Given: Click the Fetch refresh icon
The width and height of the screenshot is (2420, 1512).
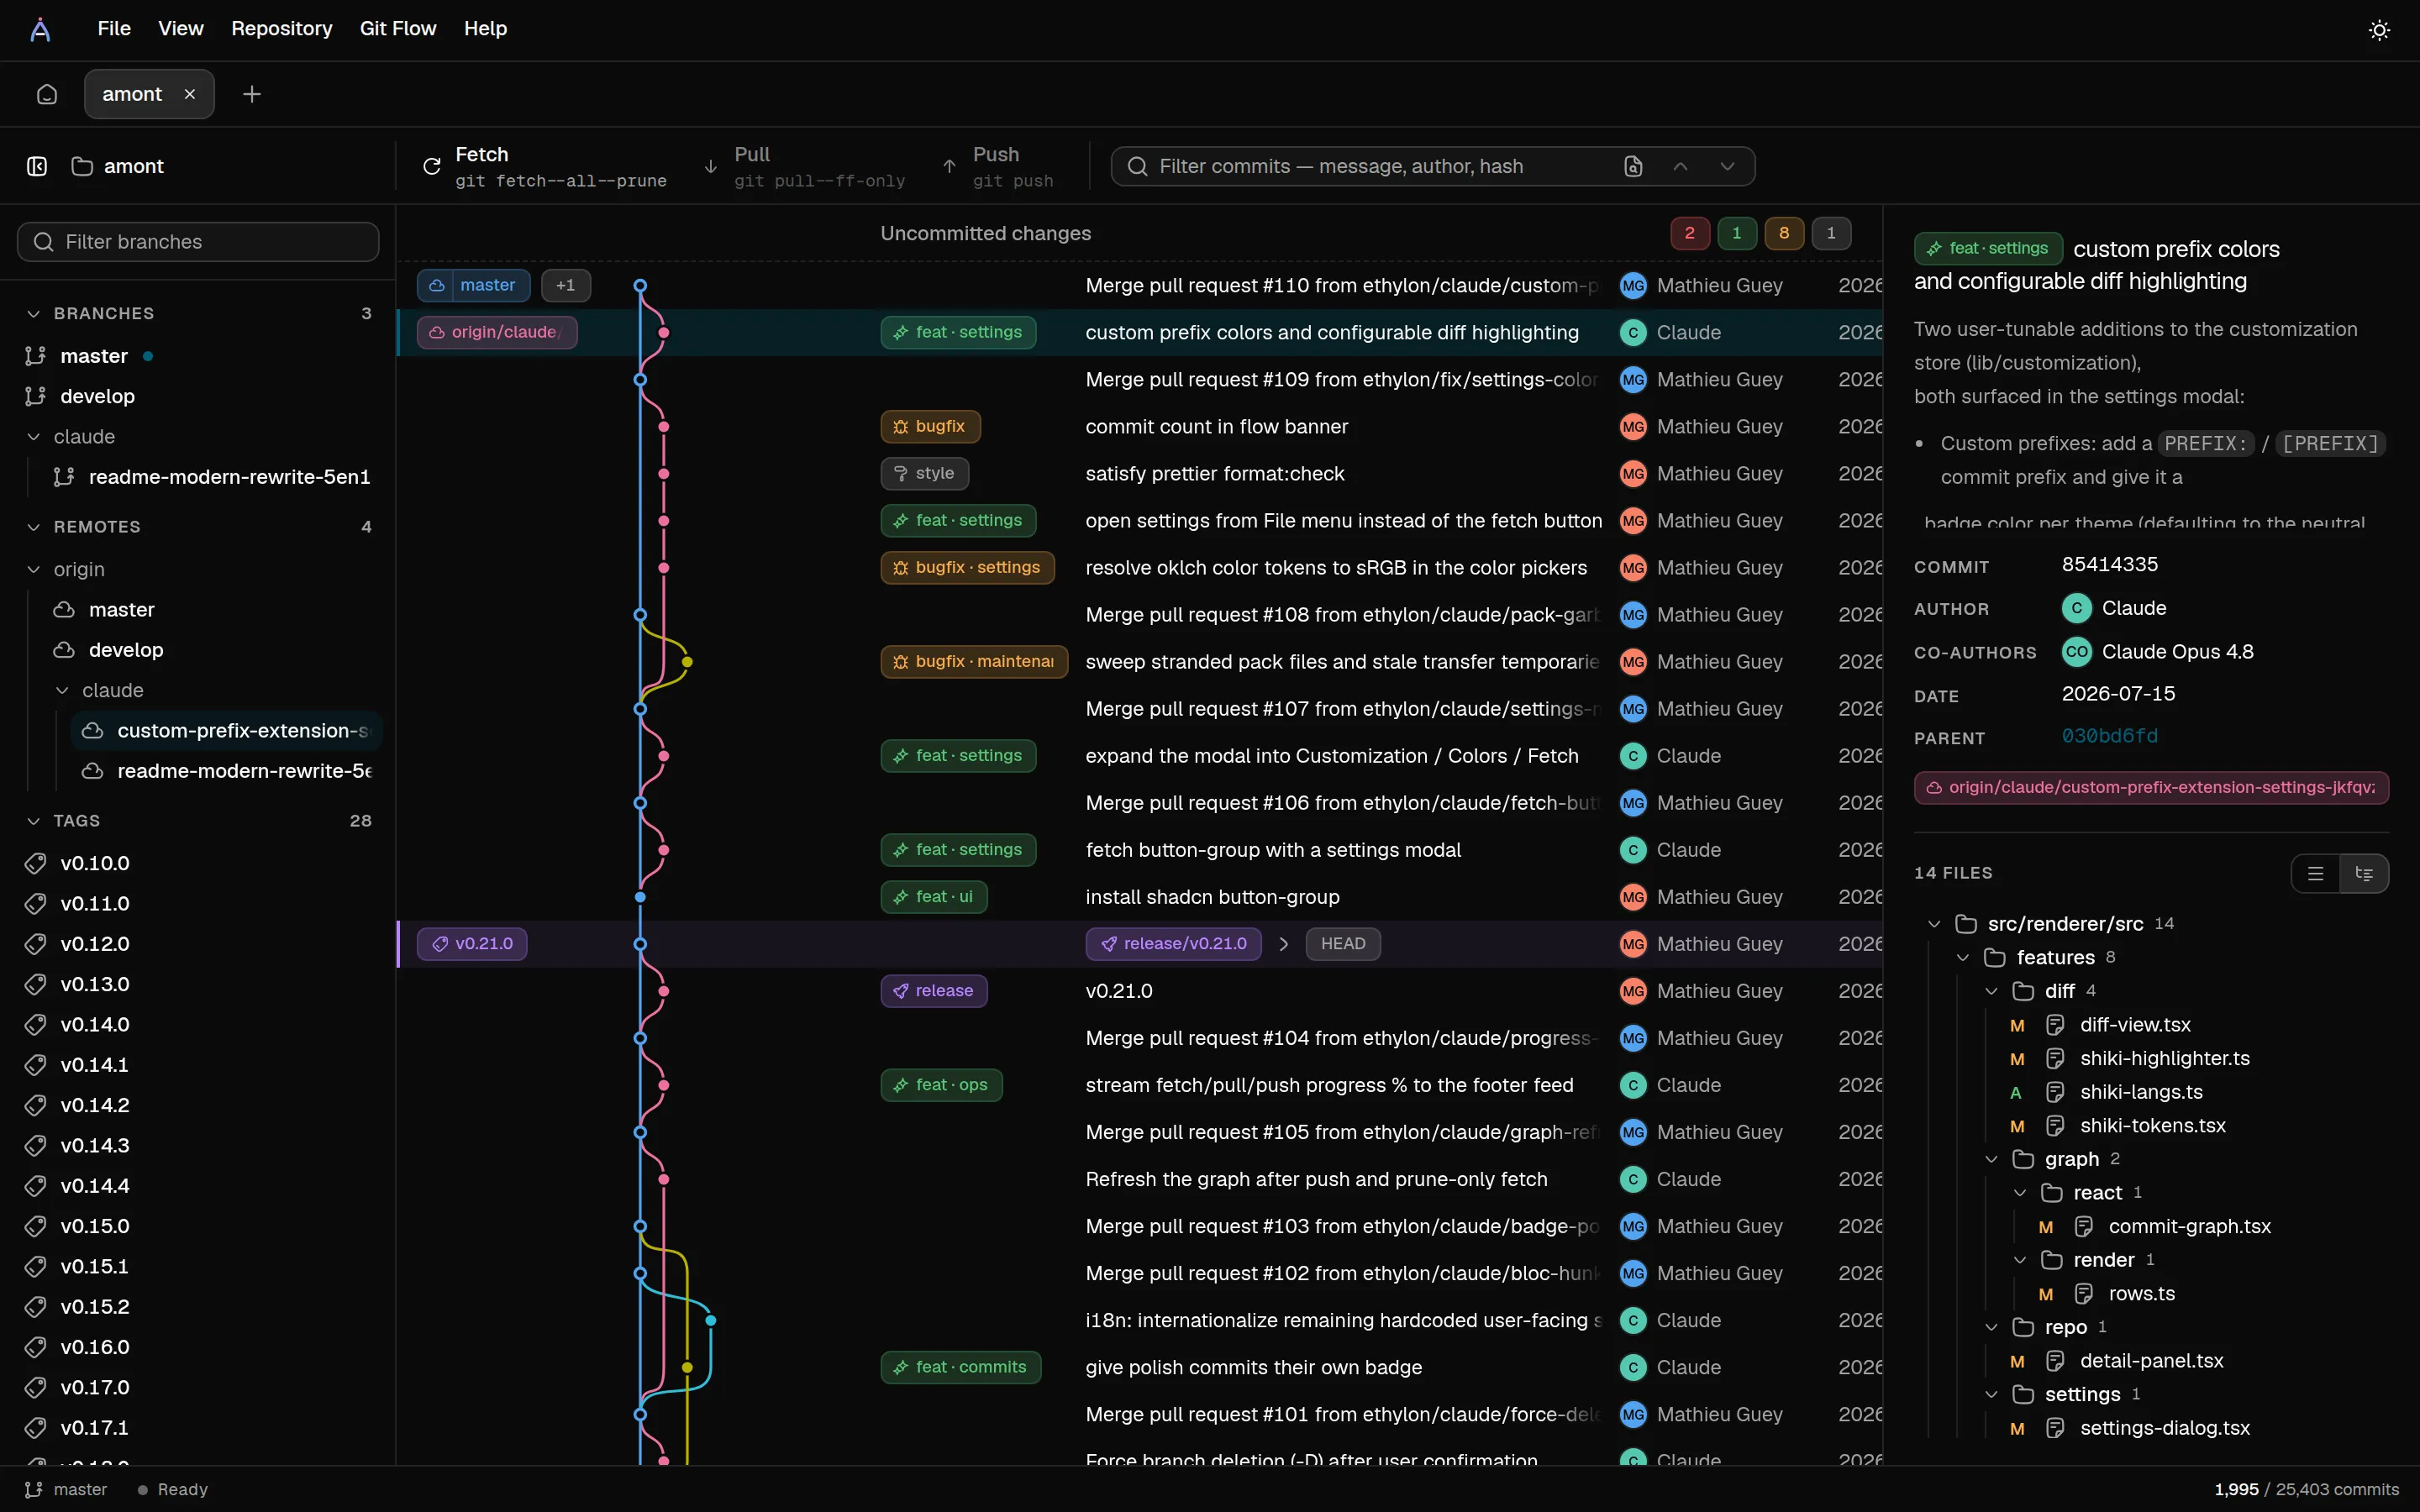Looking at the screenshot, I should [x=432, y=166].
